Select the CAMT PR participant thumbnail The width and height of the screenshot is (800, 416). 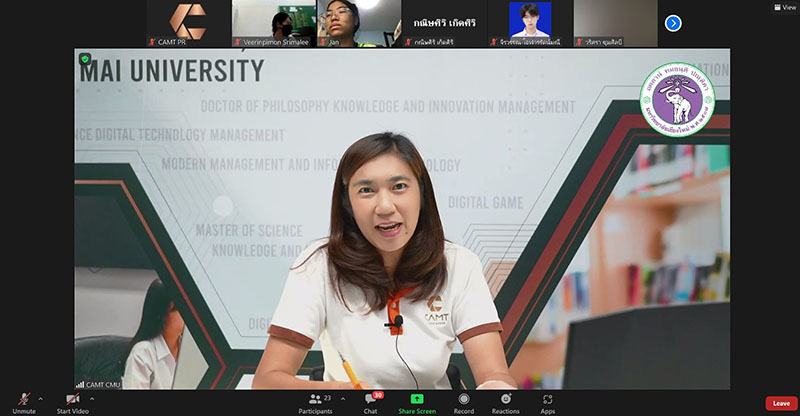[x=188, y=23]
